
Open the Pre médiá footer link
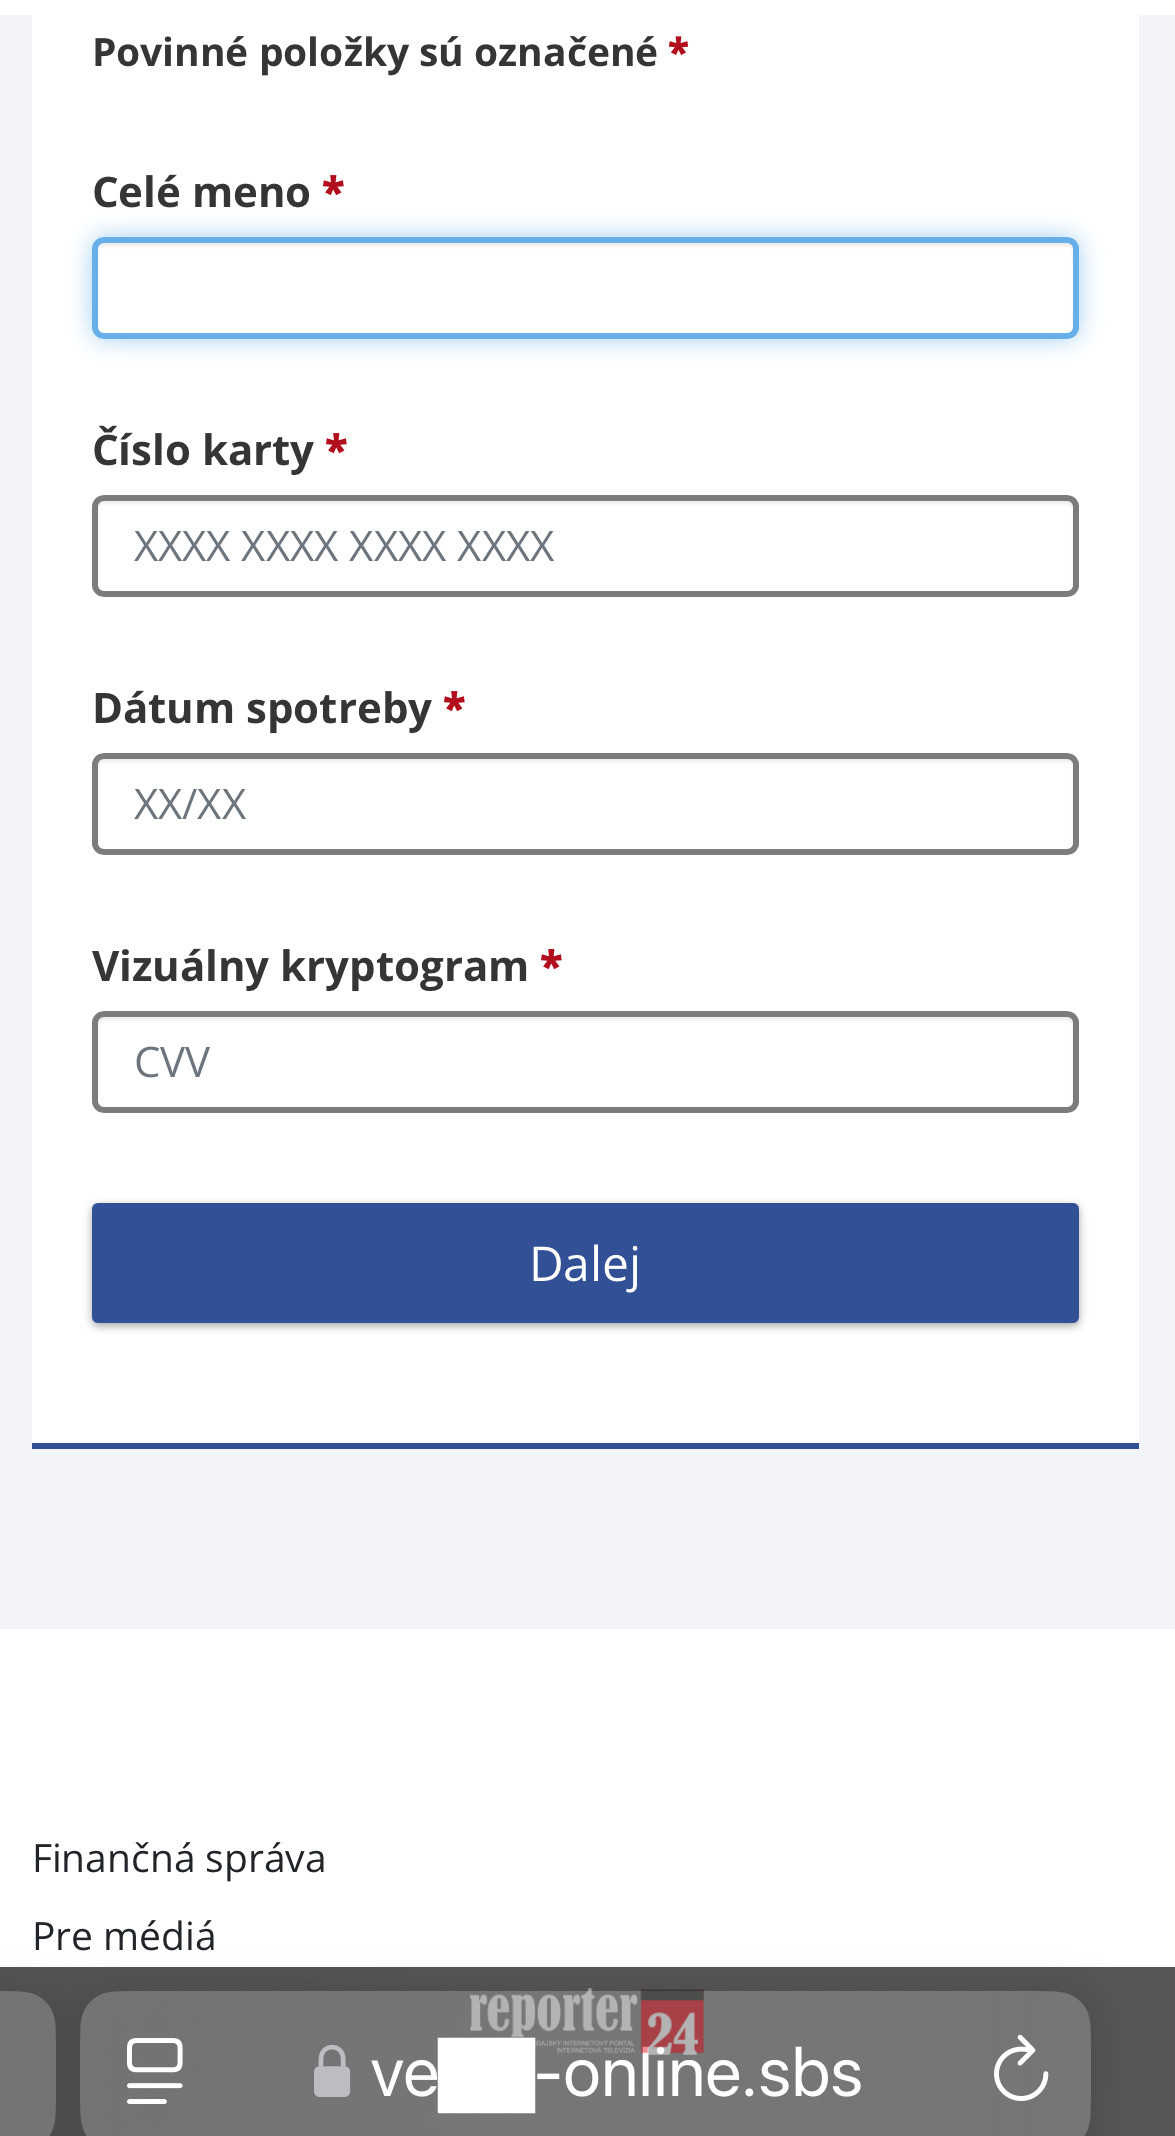(124, 1937)
